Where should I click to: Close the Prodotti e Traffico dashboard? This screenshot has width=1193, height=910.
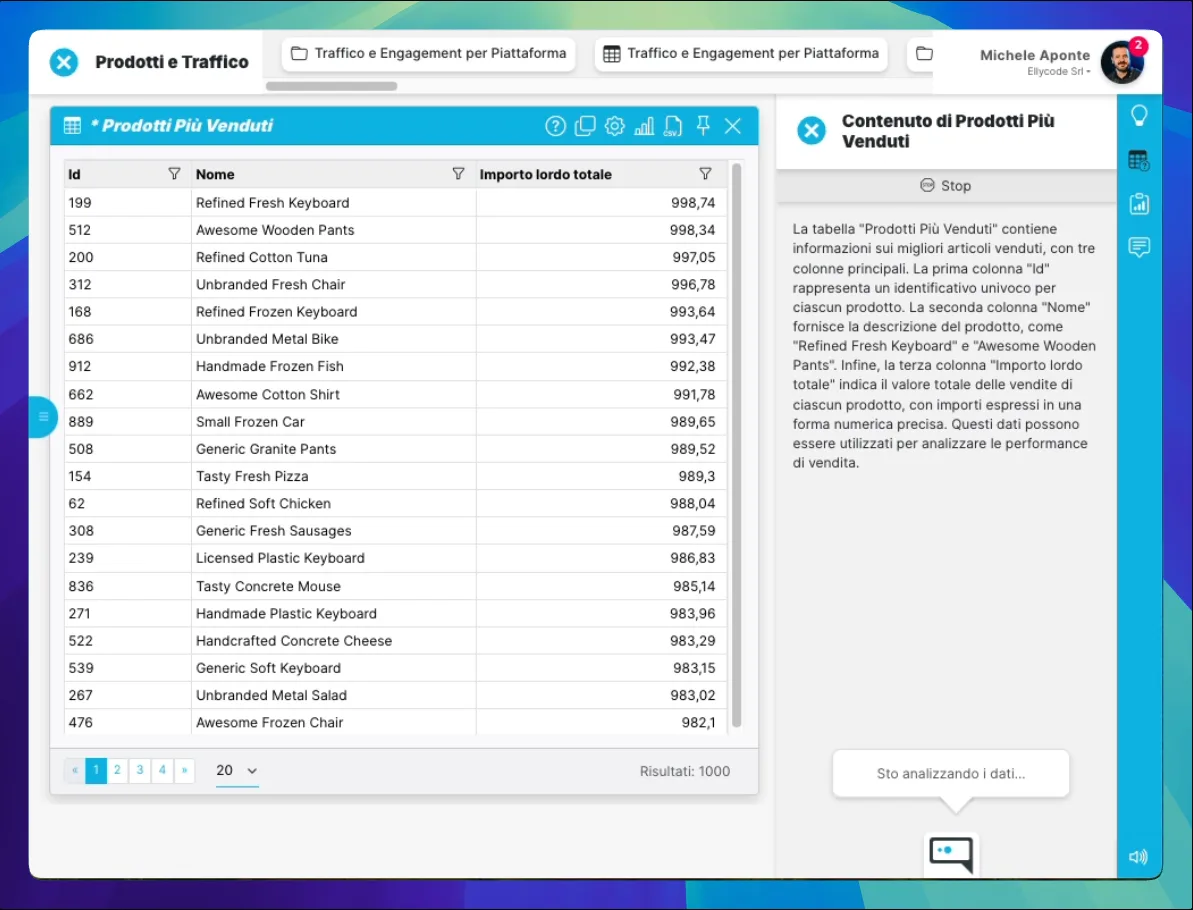64,62
